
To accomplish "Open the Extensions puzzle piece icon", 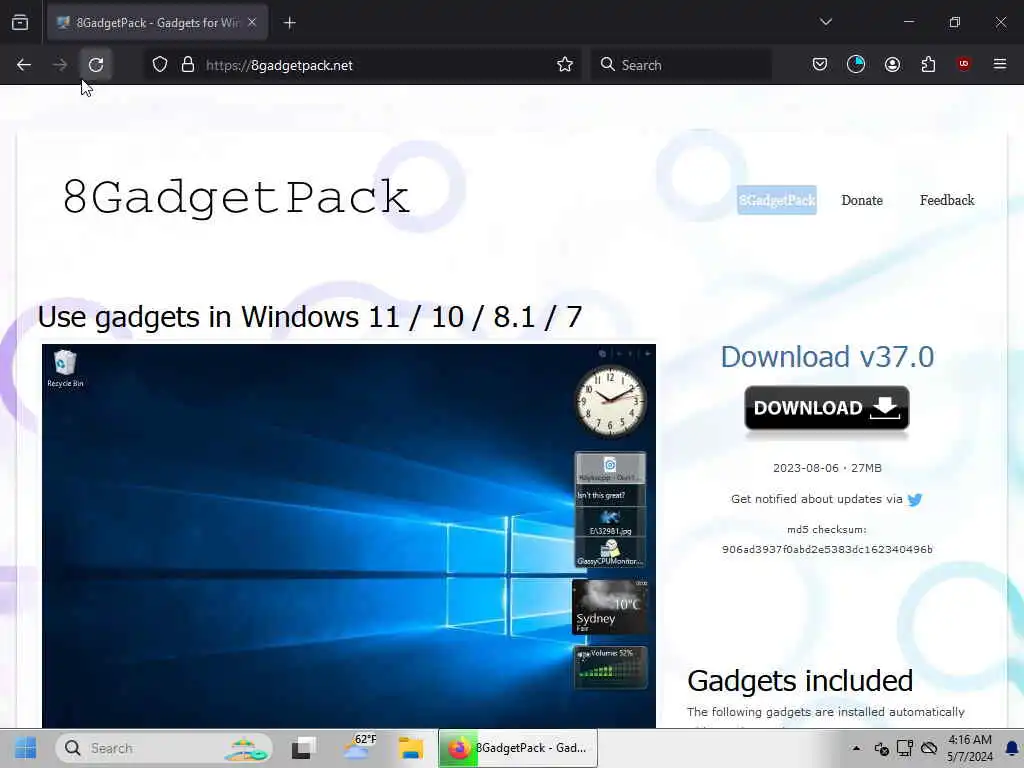I will point(928,64).
